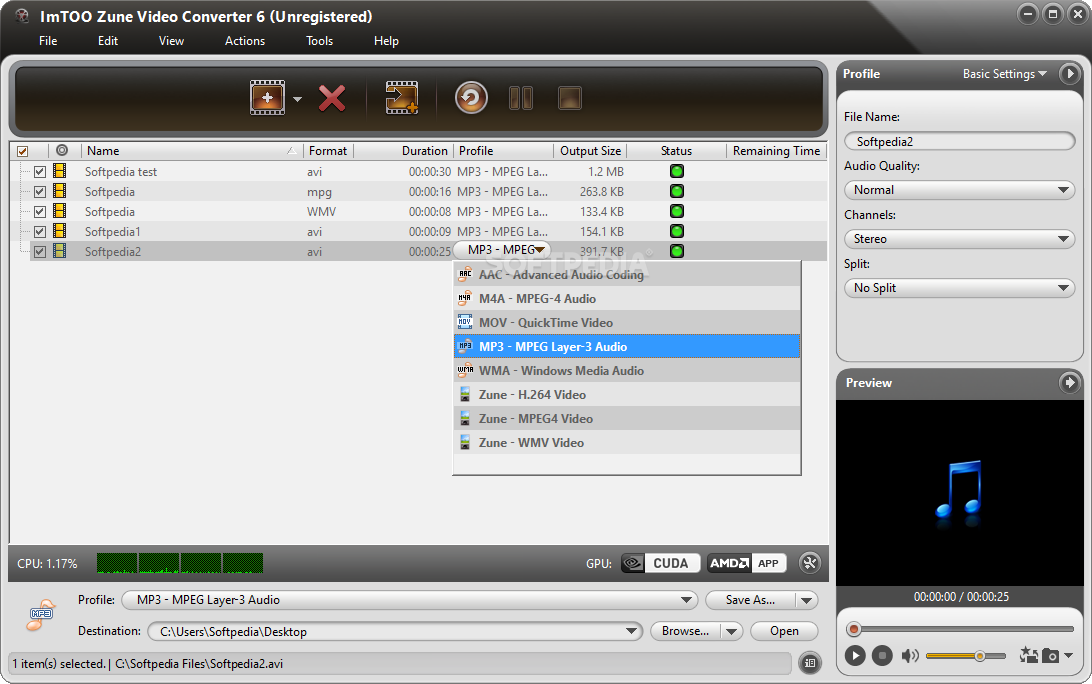
Task: Toggle the select-all header checkbox
Action: pos(22,151)
